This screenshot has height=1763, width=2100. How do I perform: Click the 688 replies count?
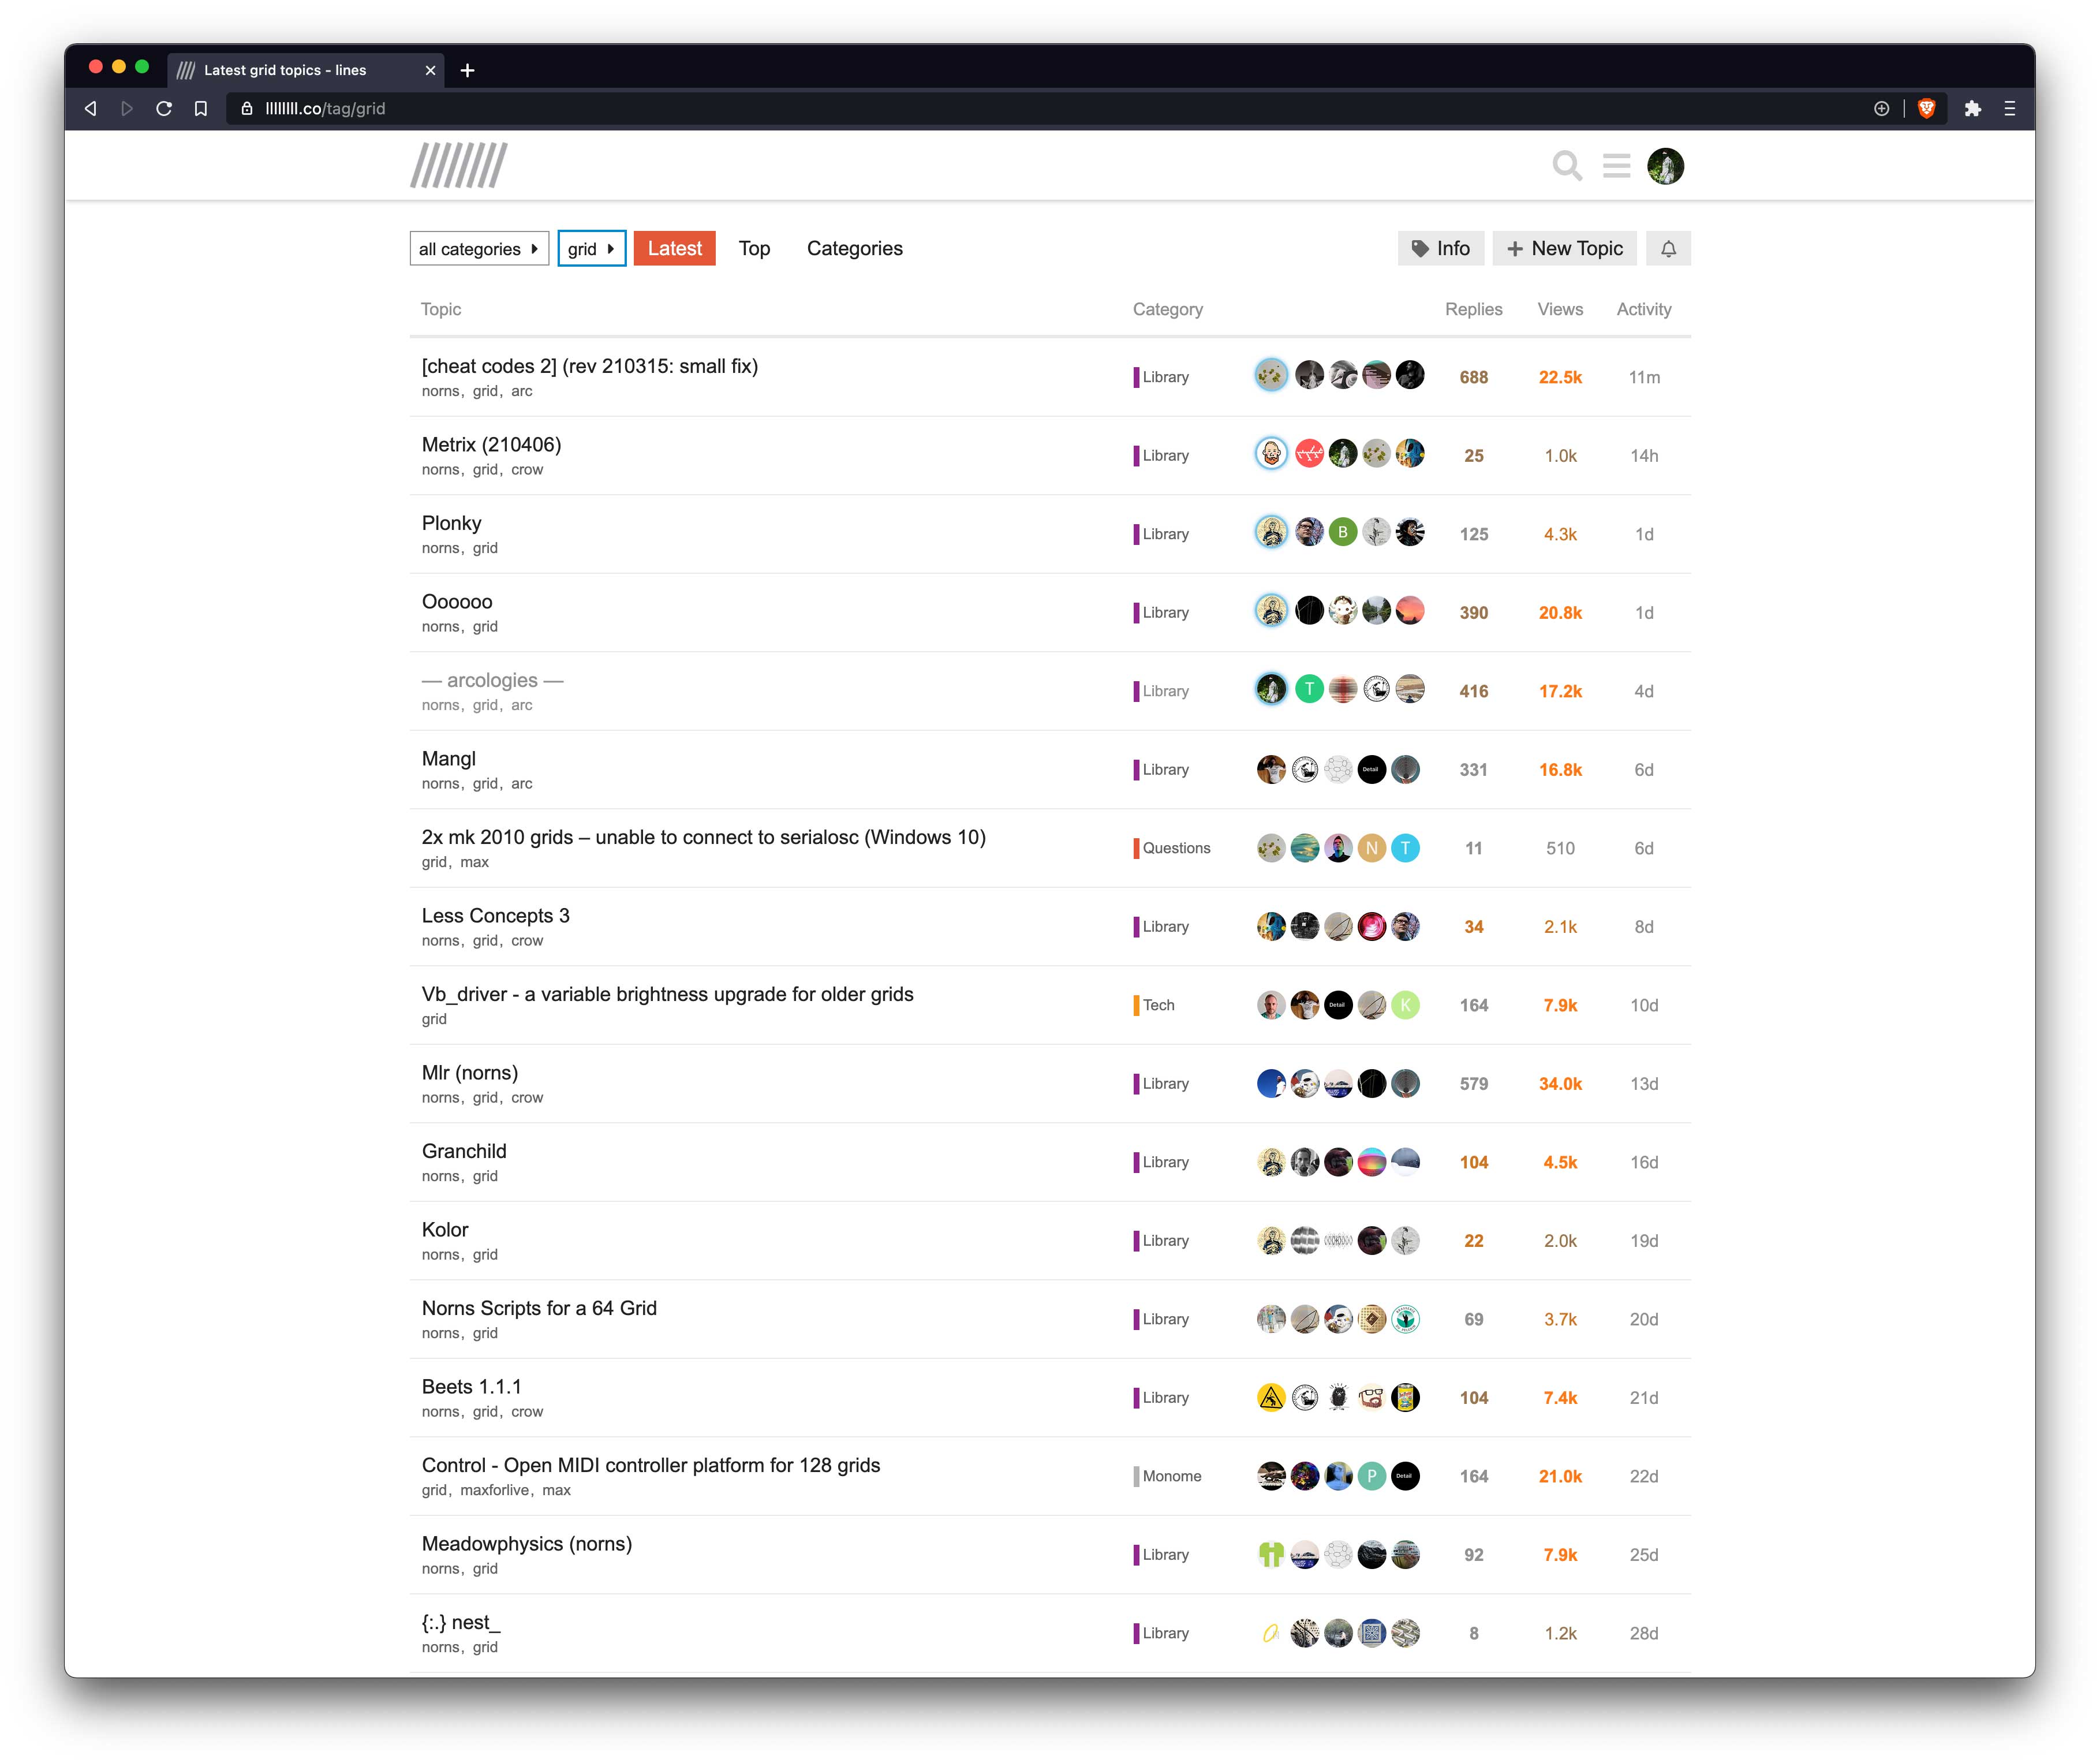tap(1473, 377)
